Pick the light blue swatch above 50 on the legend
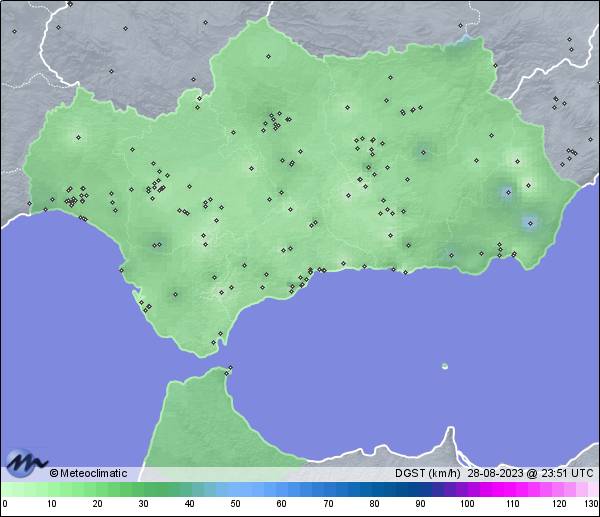 click(x=233, y=489)
